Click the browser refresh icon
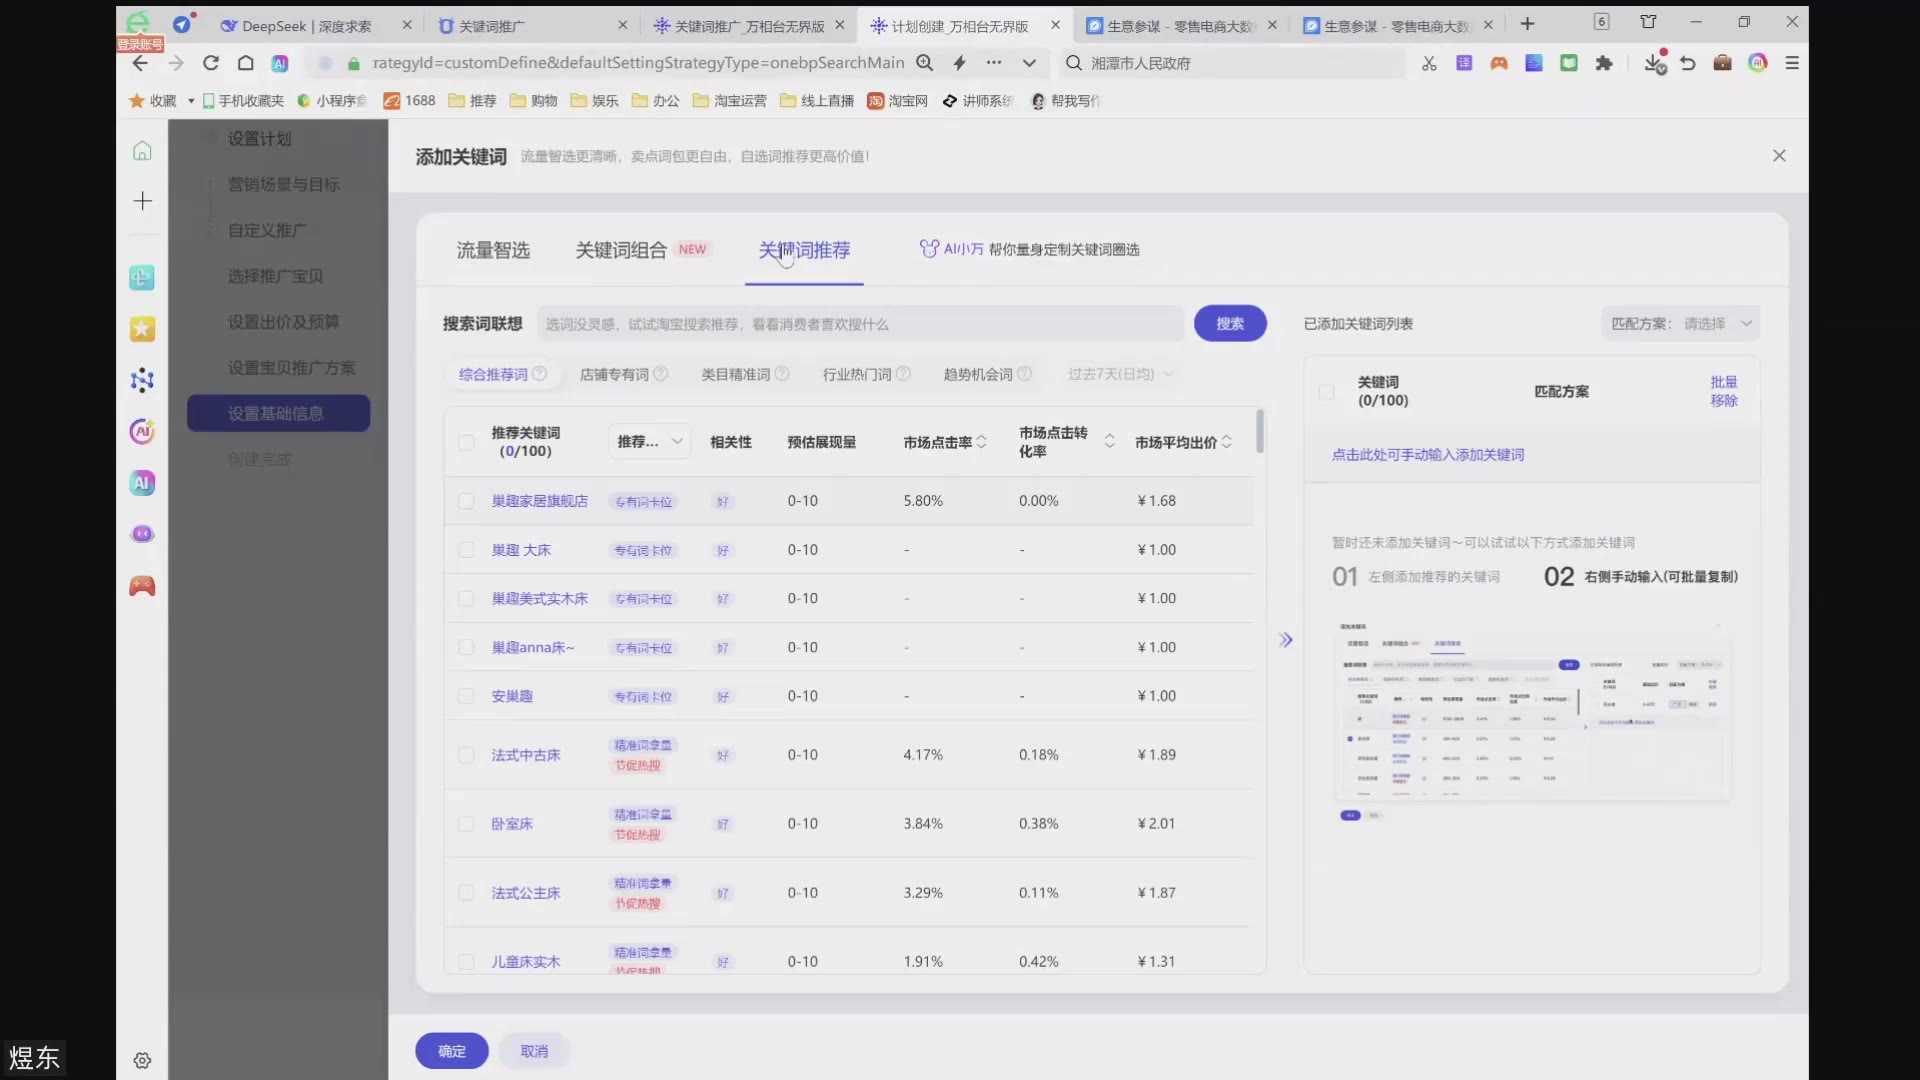 point(210,63)
